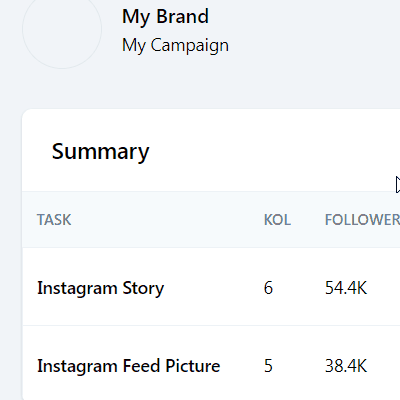The width and height of the screenshot is (400, 400).
Task: Sort by the TASK column header
Action: 54,220
